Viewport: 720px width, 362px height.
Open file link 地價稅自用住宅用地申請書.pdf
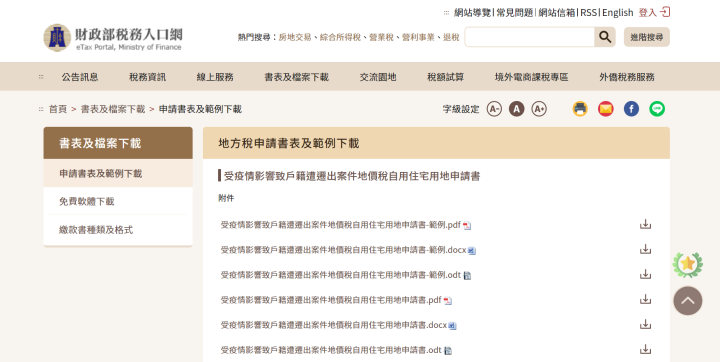(x=331, y=300)
